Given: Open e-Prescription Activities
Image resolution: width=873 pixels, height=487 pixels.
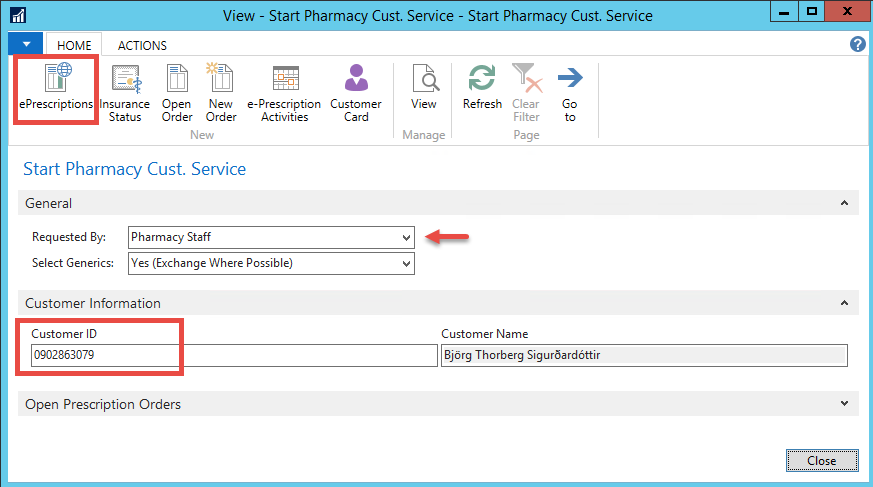Looking at the screenshot, I should (x=285, y=94).
